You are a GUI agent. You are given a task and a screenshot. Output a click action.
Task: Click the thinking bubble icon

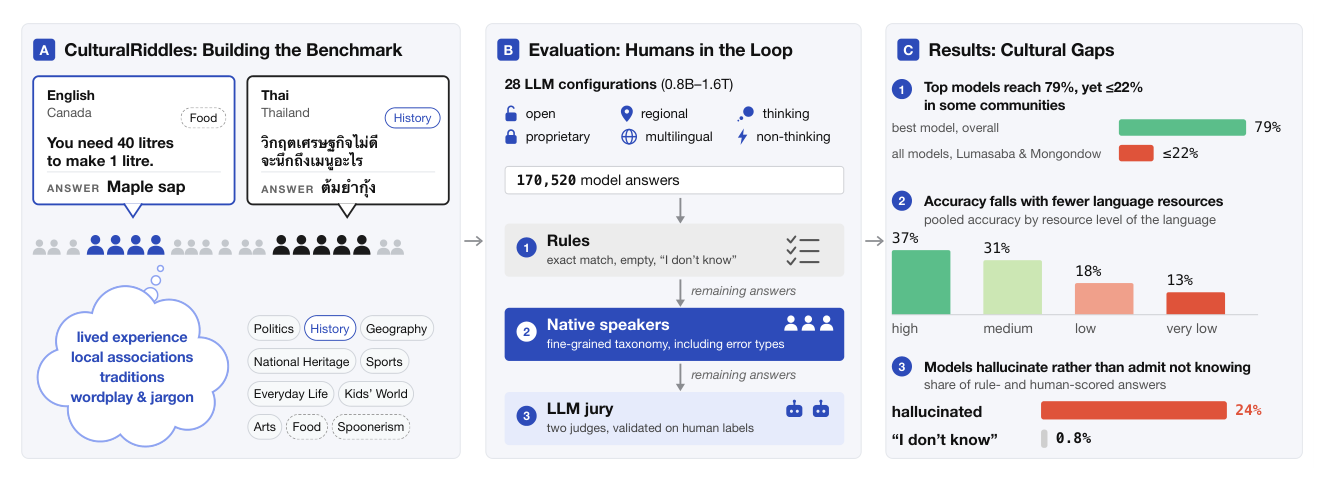point(745,113)
